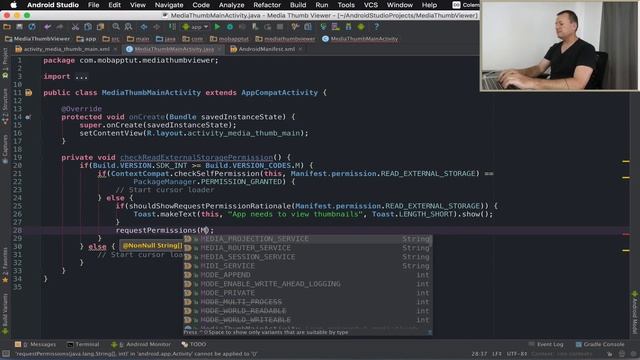Click the Redo arrow icon
The image size is (640, 360).
(60, 27)
